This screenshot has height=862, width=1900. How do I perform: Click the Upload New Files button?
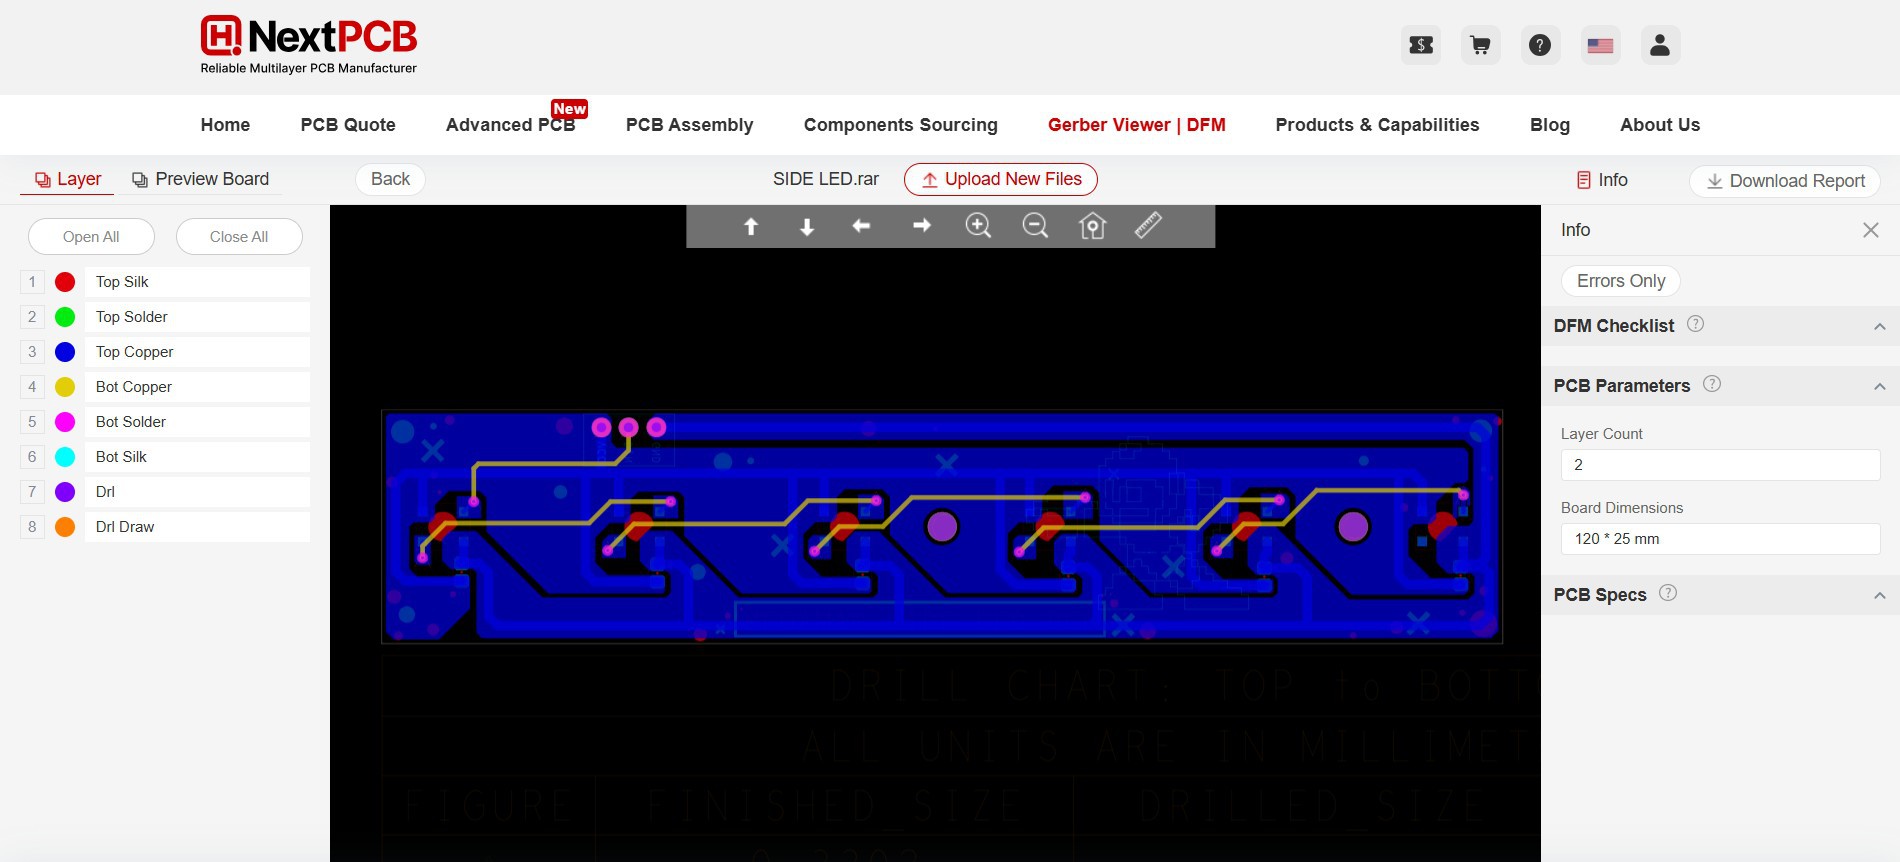1000,179
